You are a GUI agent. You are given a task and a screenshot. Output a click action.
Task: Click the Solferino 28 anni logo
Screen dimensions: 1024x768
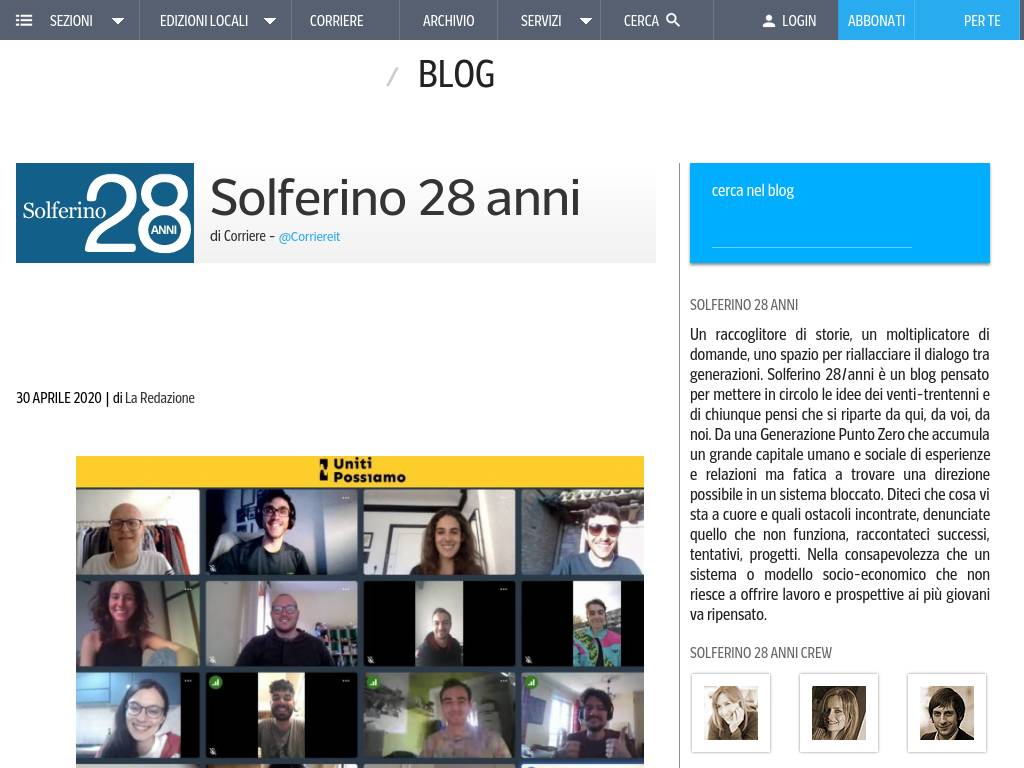105,213
